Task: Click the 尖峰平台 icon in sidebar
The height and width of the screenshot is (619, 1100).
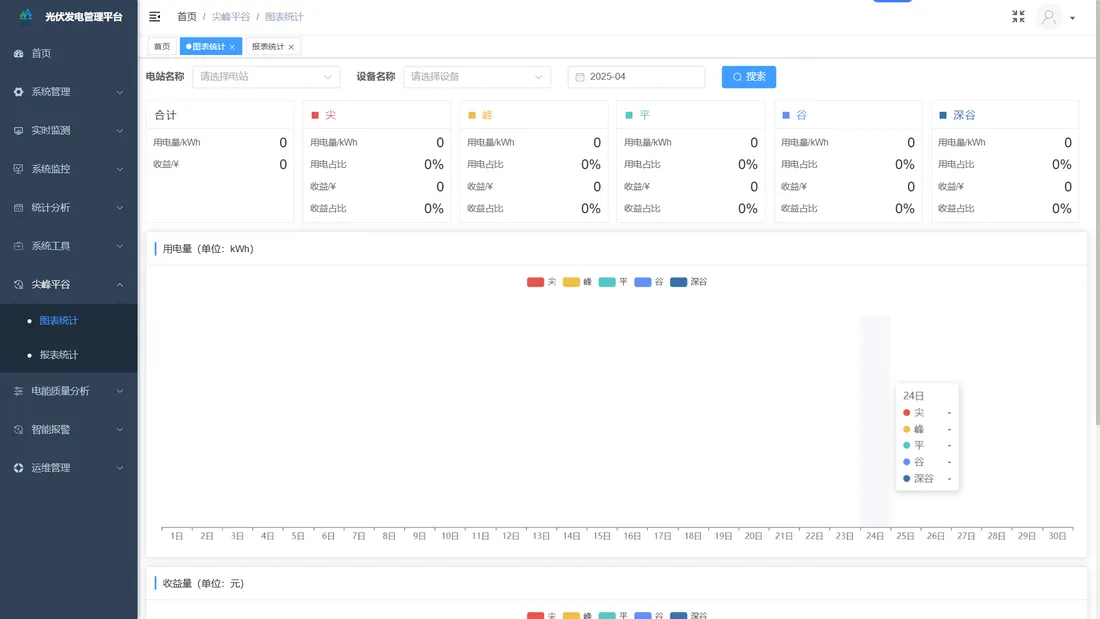Action: pyautogui.click(x=18, y=285)
